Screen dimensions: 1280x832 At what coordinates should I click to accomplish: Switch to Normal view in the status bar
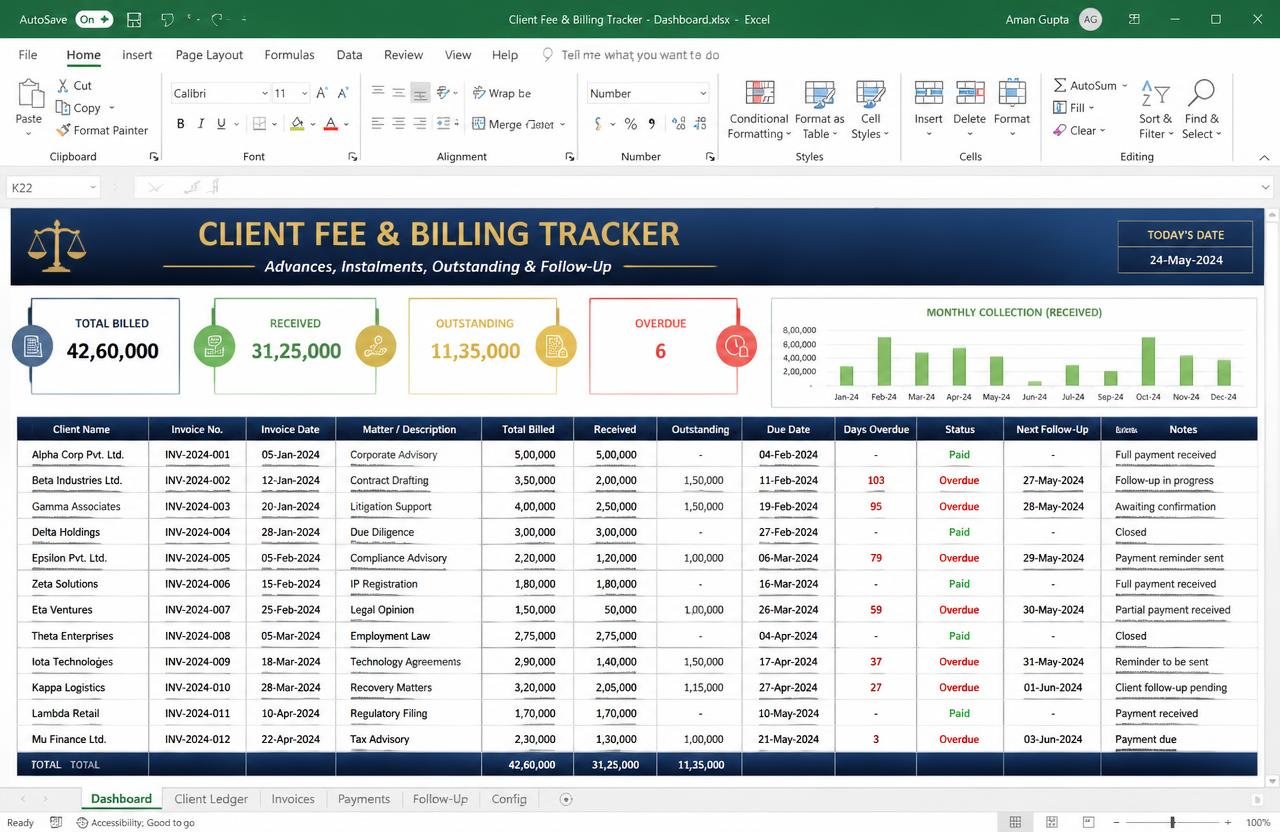pyautogui.click(x=1015, y=823)
